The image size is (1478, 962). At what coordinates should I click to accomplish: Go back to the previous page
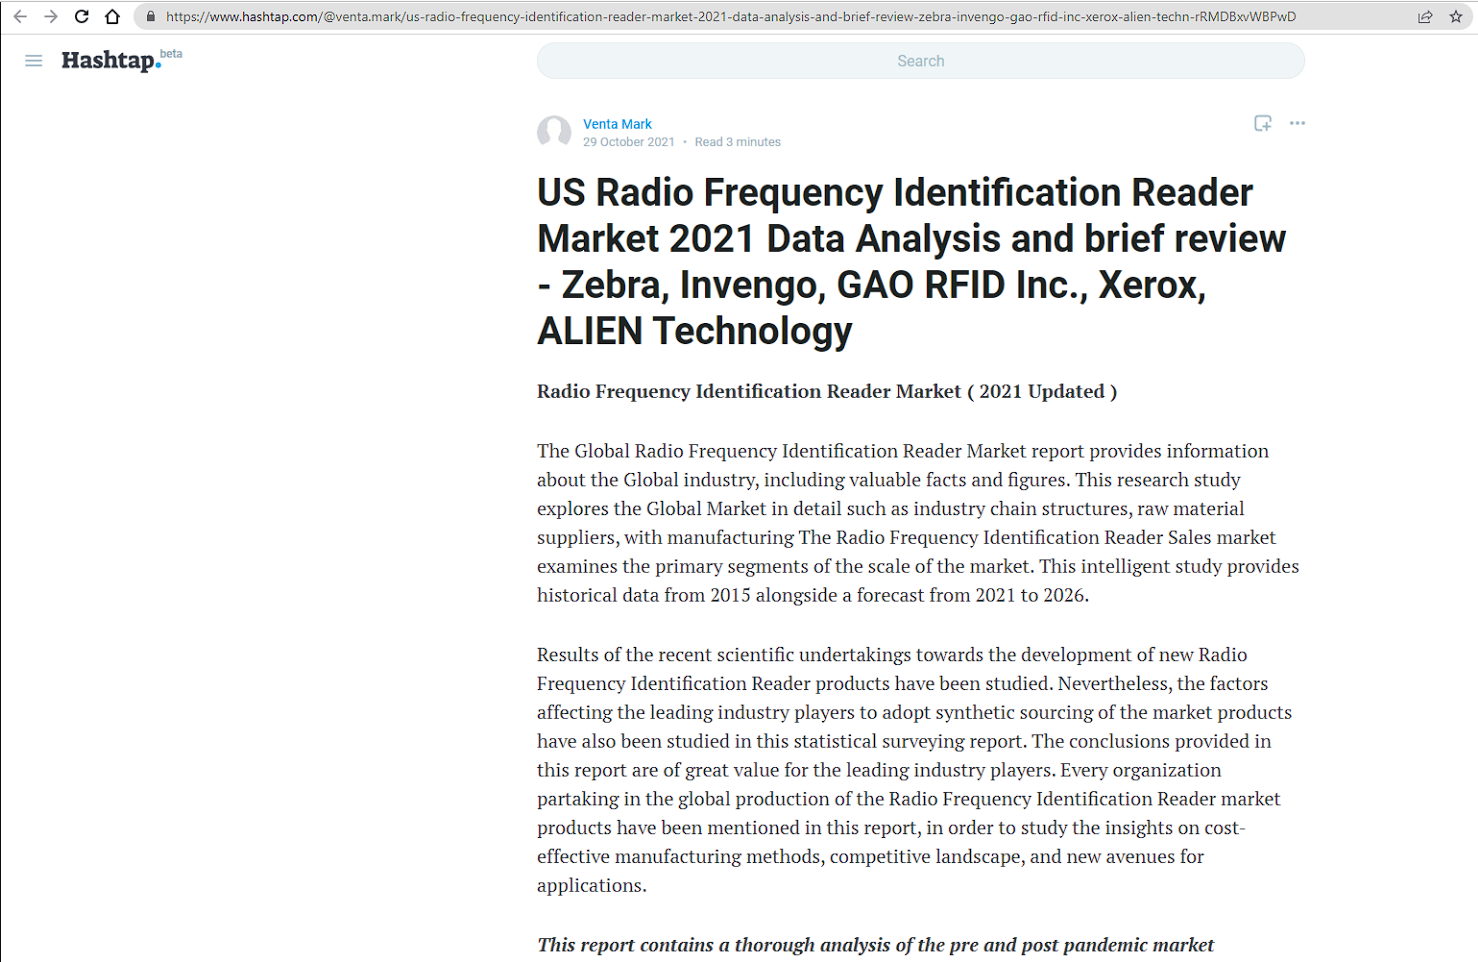(20, 17)
